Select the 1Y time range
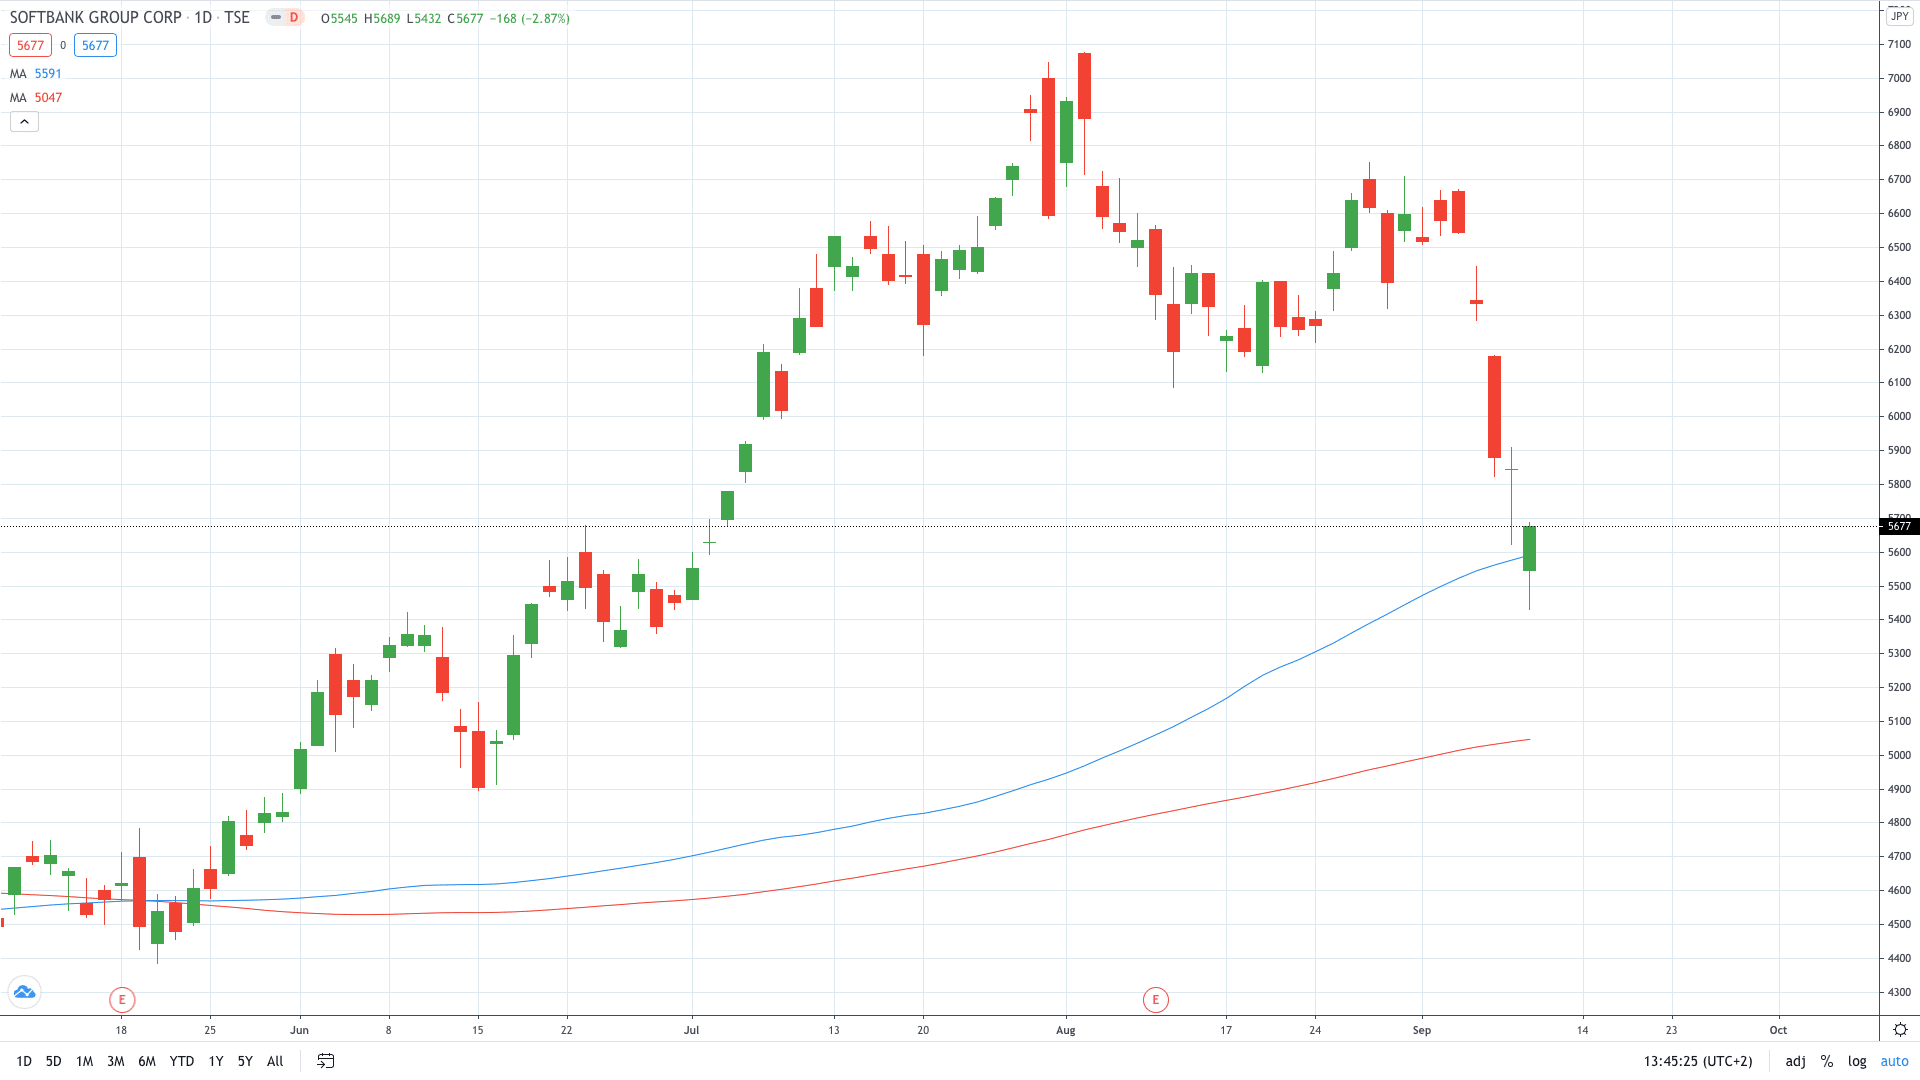This screenshot has width=1920, height=1080. coord(216,1061)
